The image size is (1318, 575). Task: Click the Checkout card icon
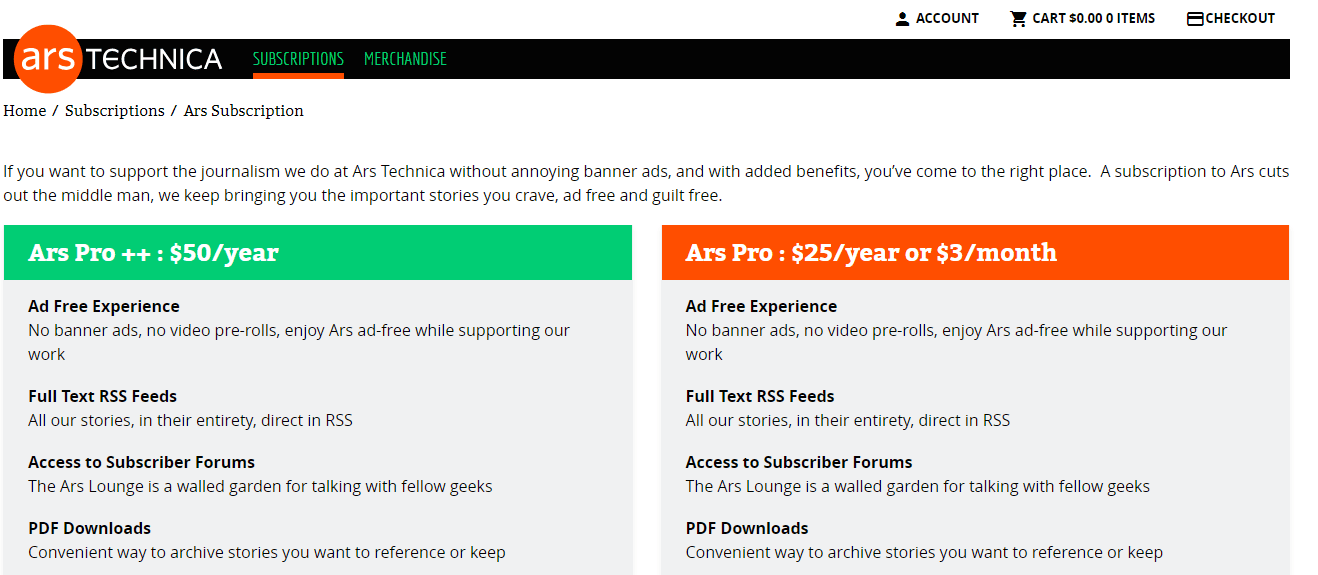(1195, 19)
